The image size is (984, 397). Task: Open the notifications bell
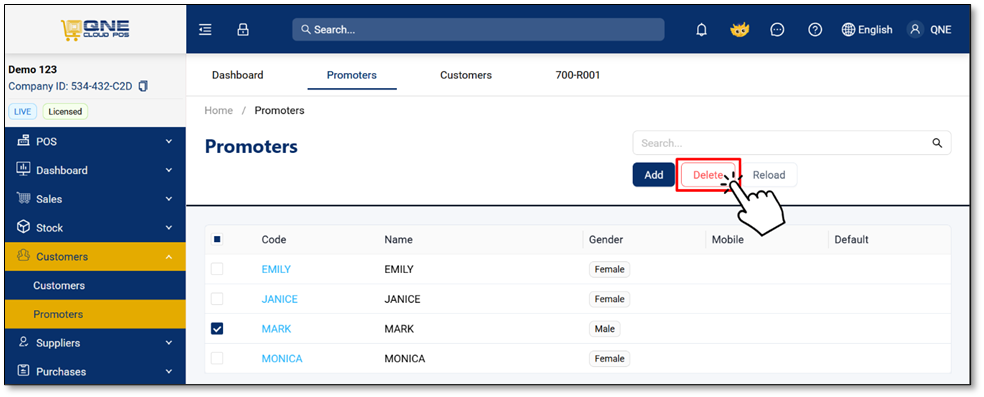pyautogui.click(x=702, y=29)
